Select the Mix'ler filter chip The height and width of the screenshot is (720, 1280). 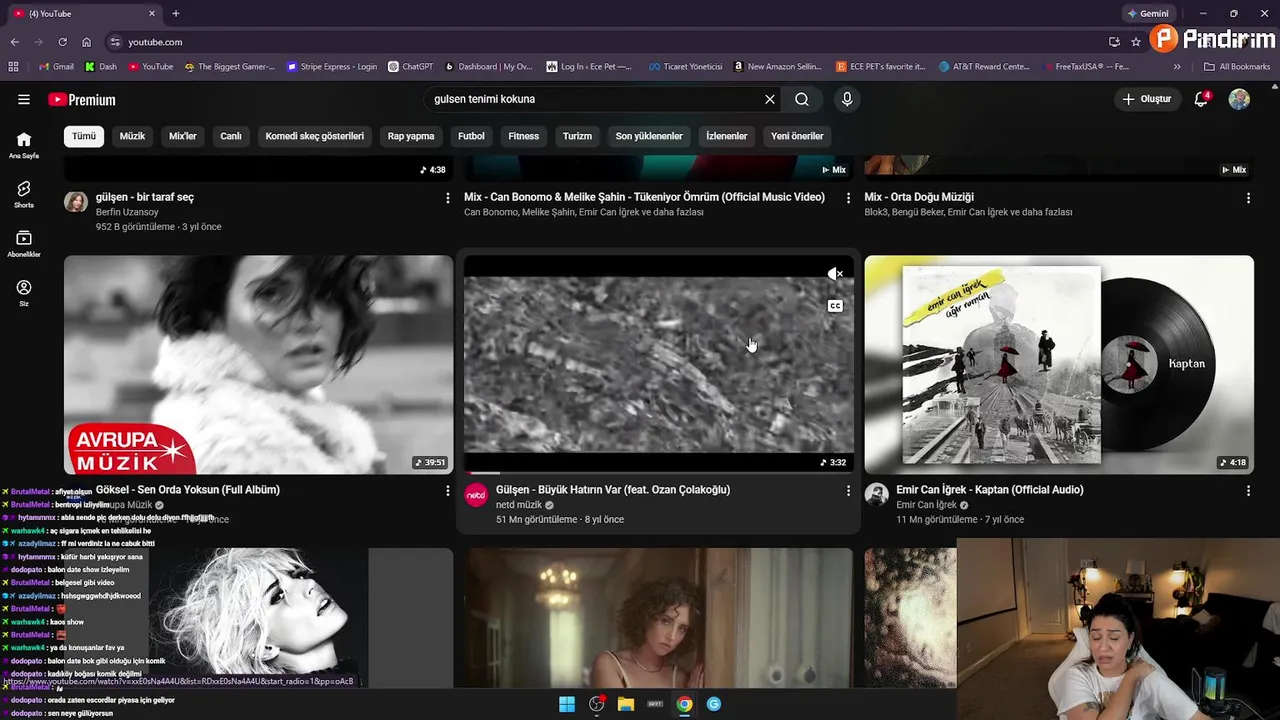(x=183, y=136)
